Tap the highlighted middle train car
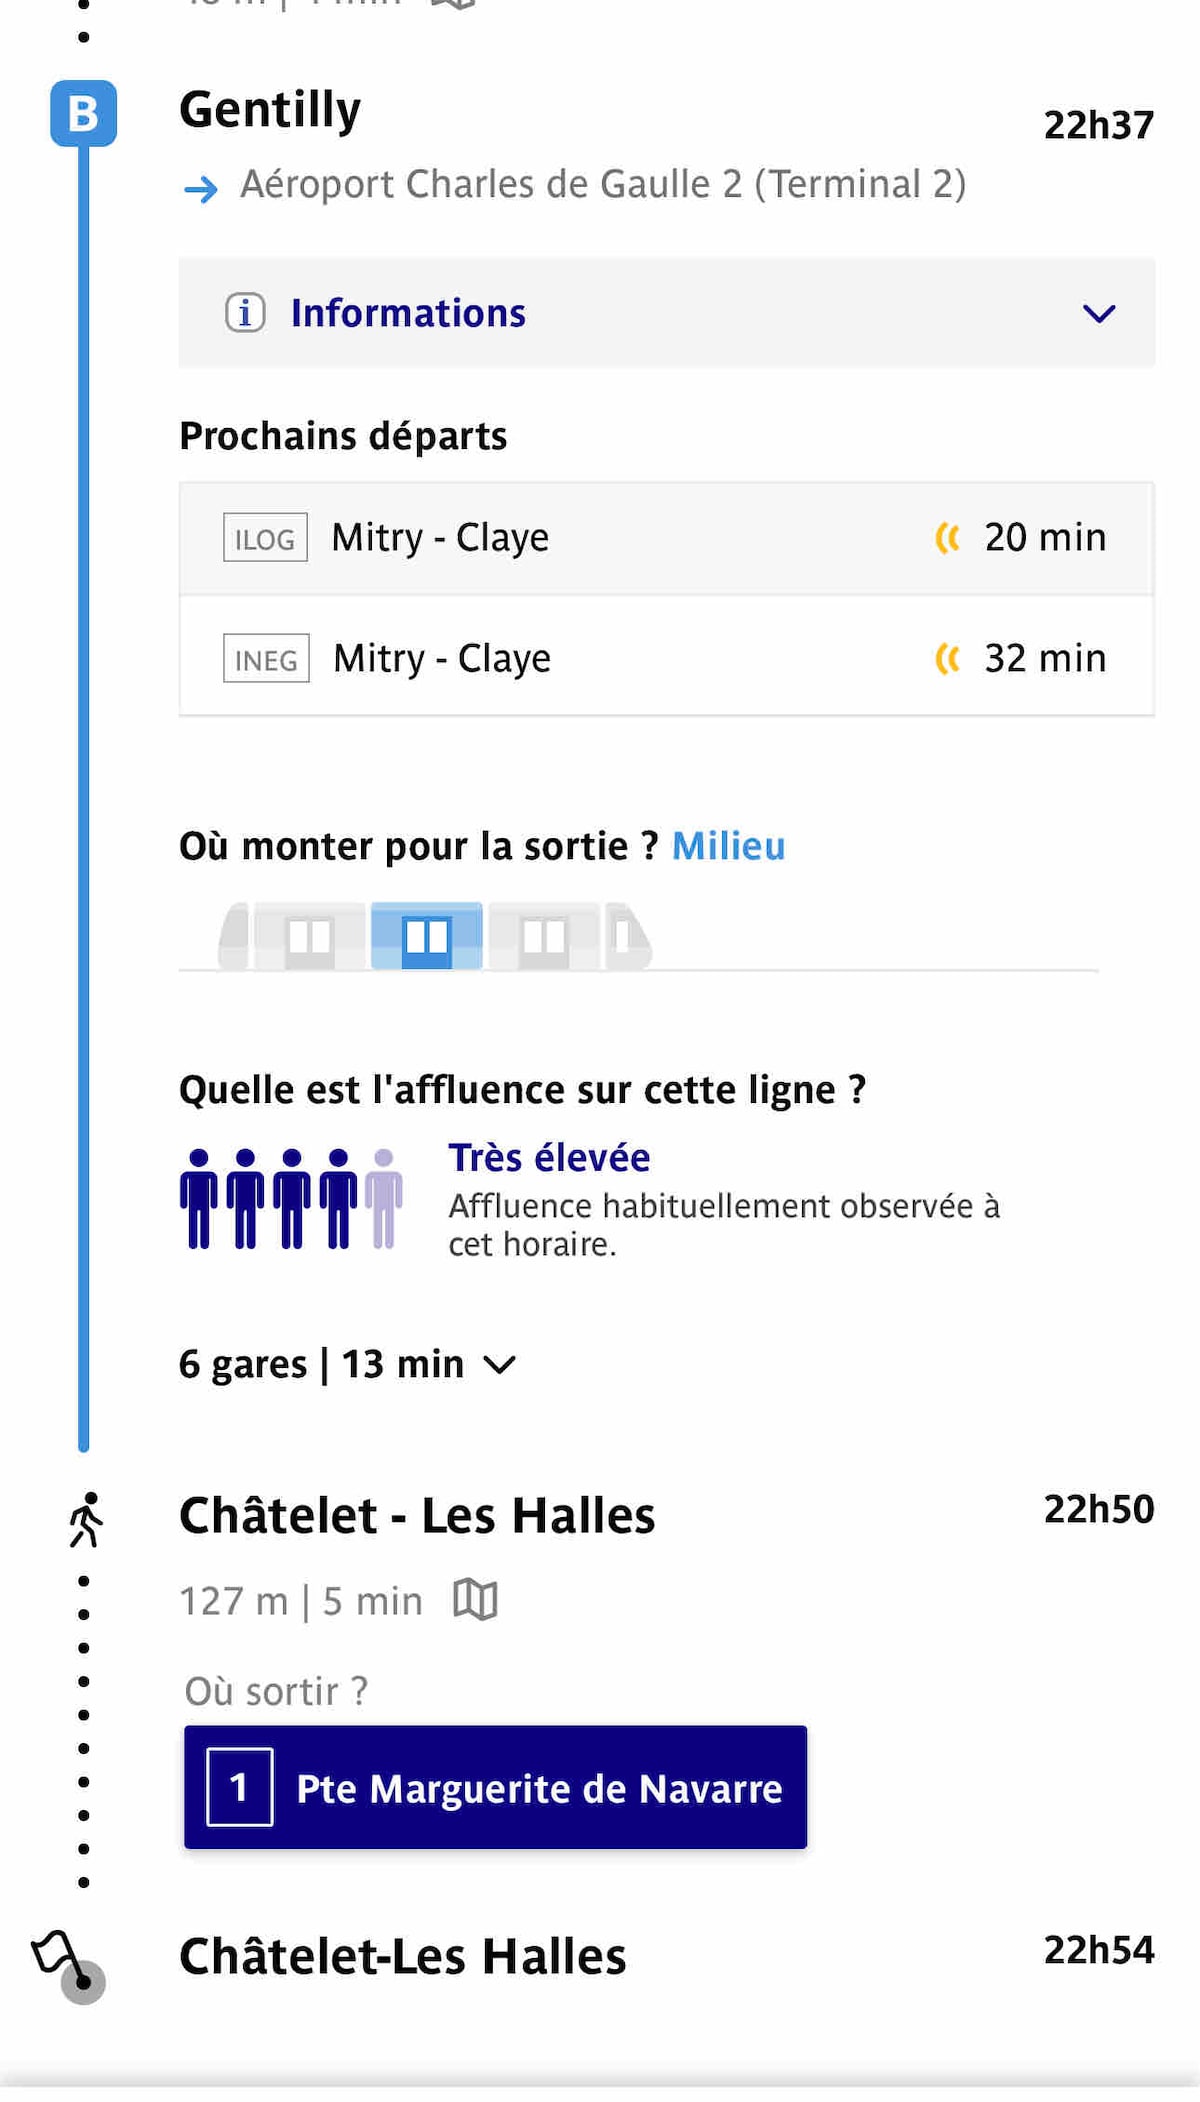 [427, 936]
